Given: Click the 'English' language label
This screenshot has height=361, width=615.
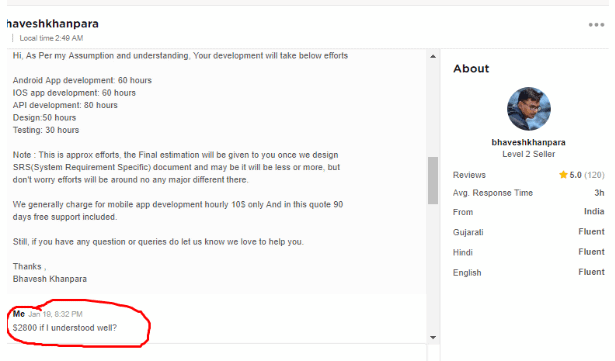Looking at the screenshot, I should pyautogui.click(x=467, y=273).
